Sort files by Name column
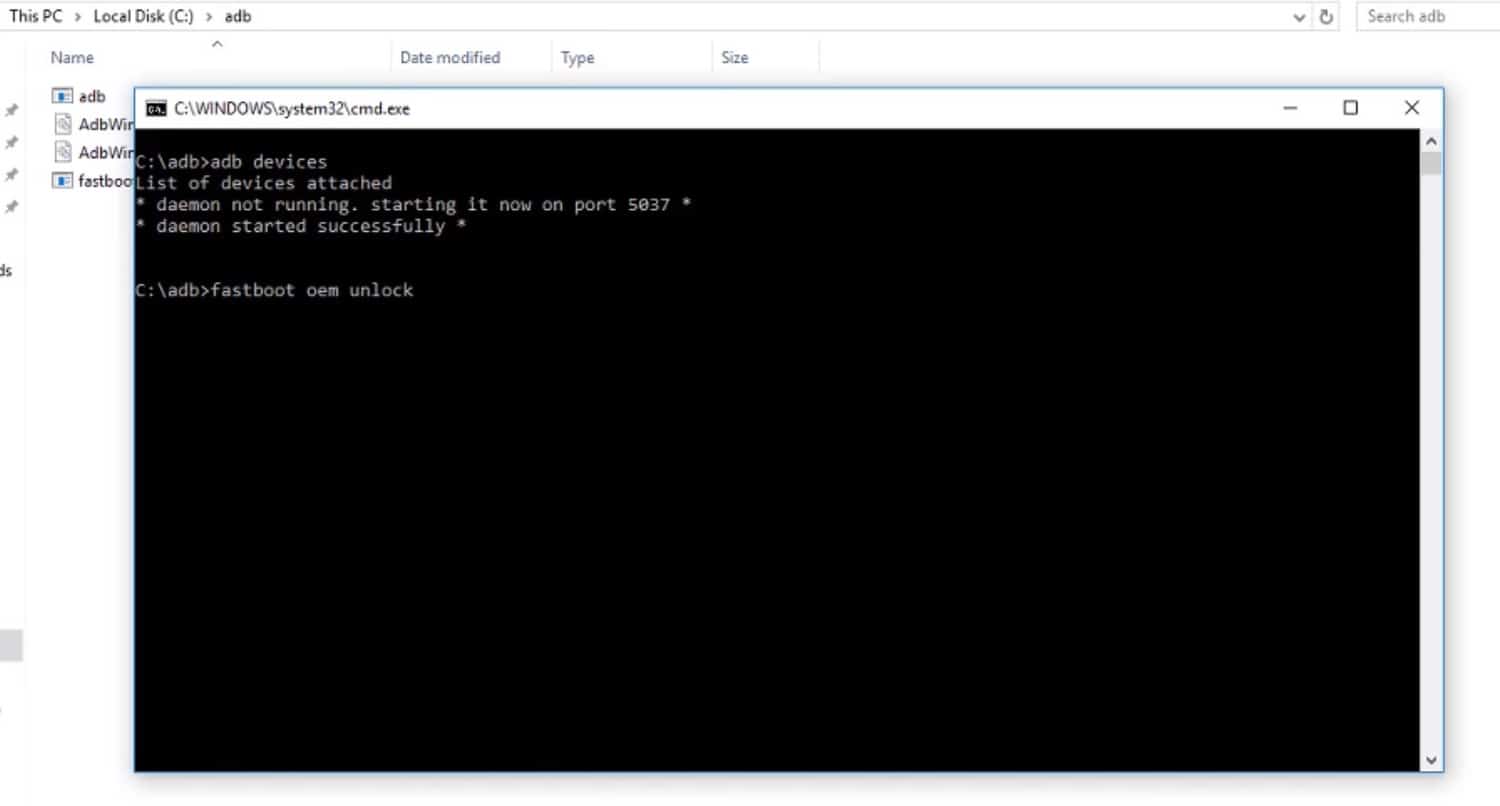 [72, 58]
